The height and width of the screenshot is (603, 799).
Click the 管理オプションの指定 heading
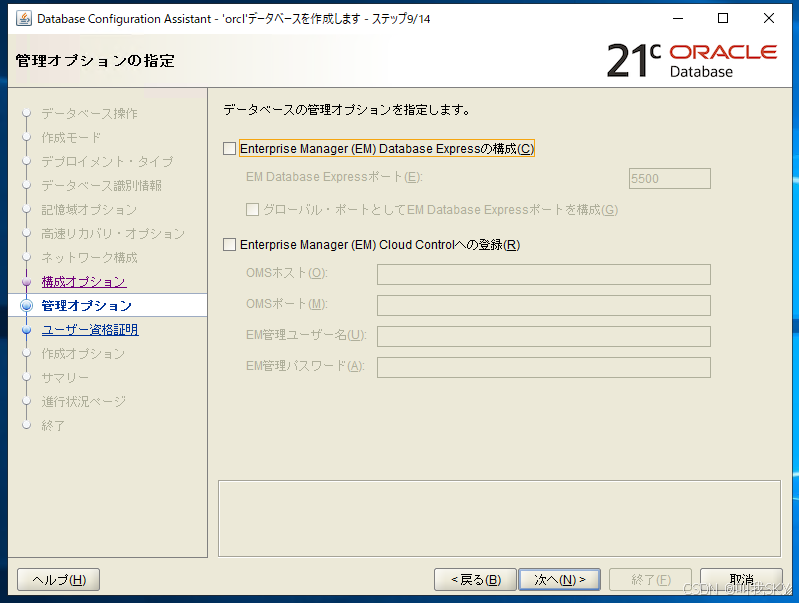(95, 61)
